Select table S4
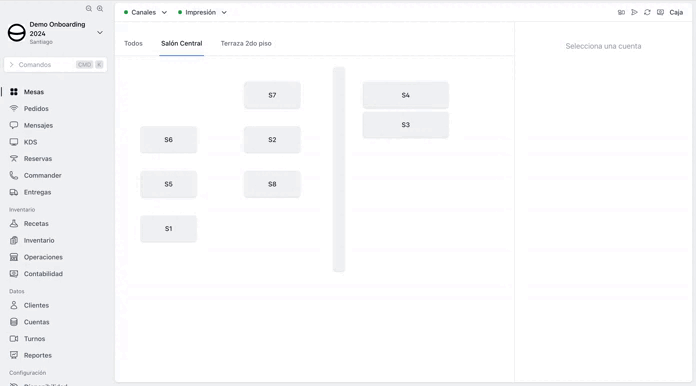Viewport: 696px width, 386px height. click(406, 95)
